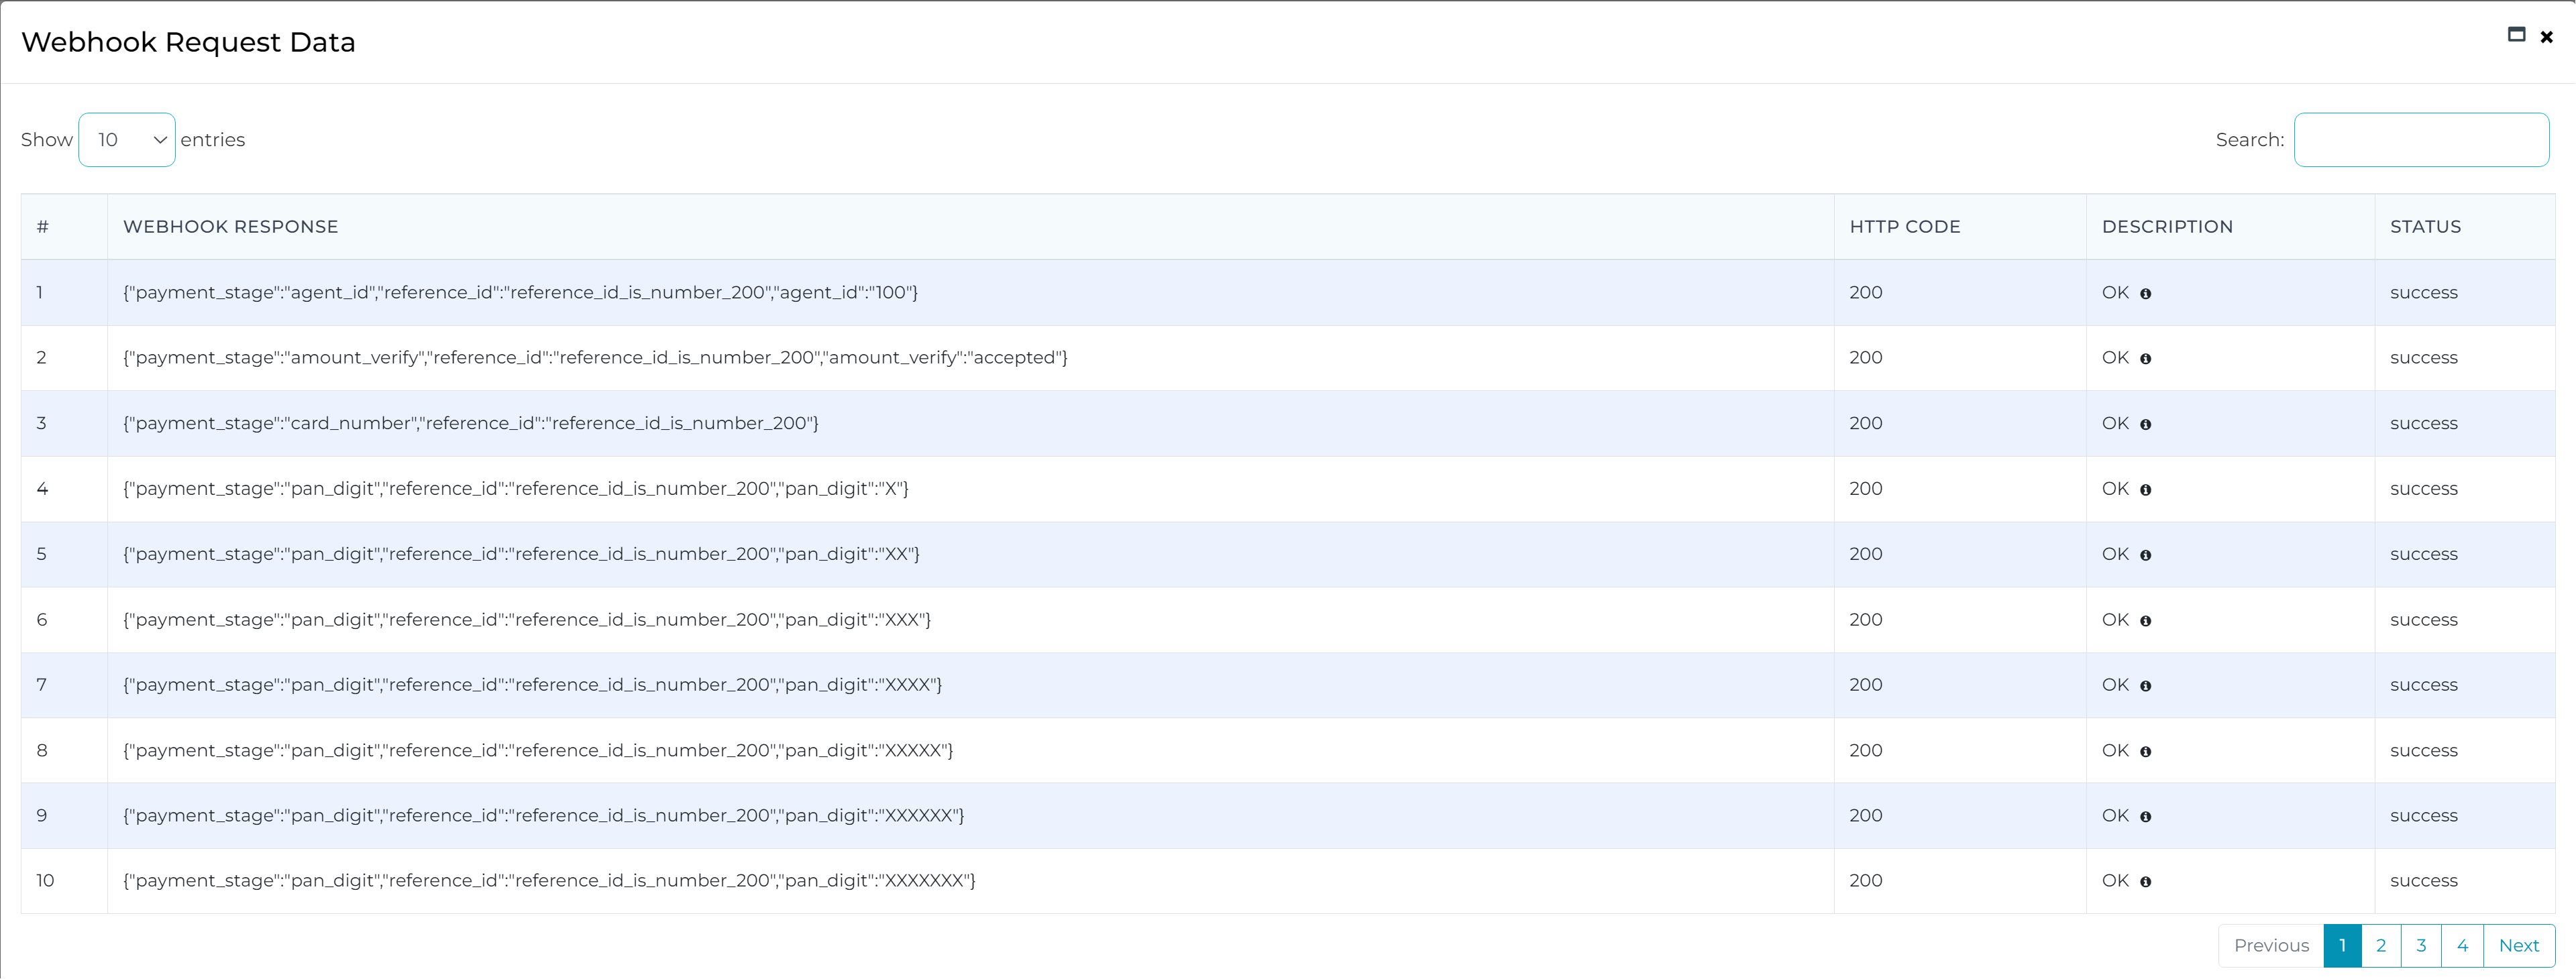The height and width of the screenshot is (979, 2576).
Task: Maximize the Webhook Request Data dialog
Action: (x=2516, y=35)
